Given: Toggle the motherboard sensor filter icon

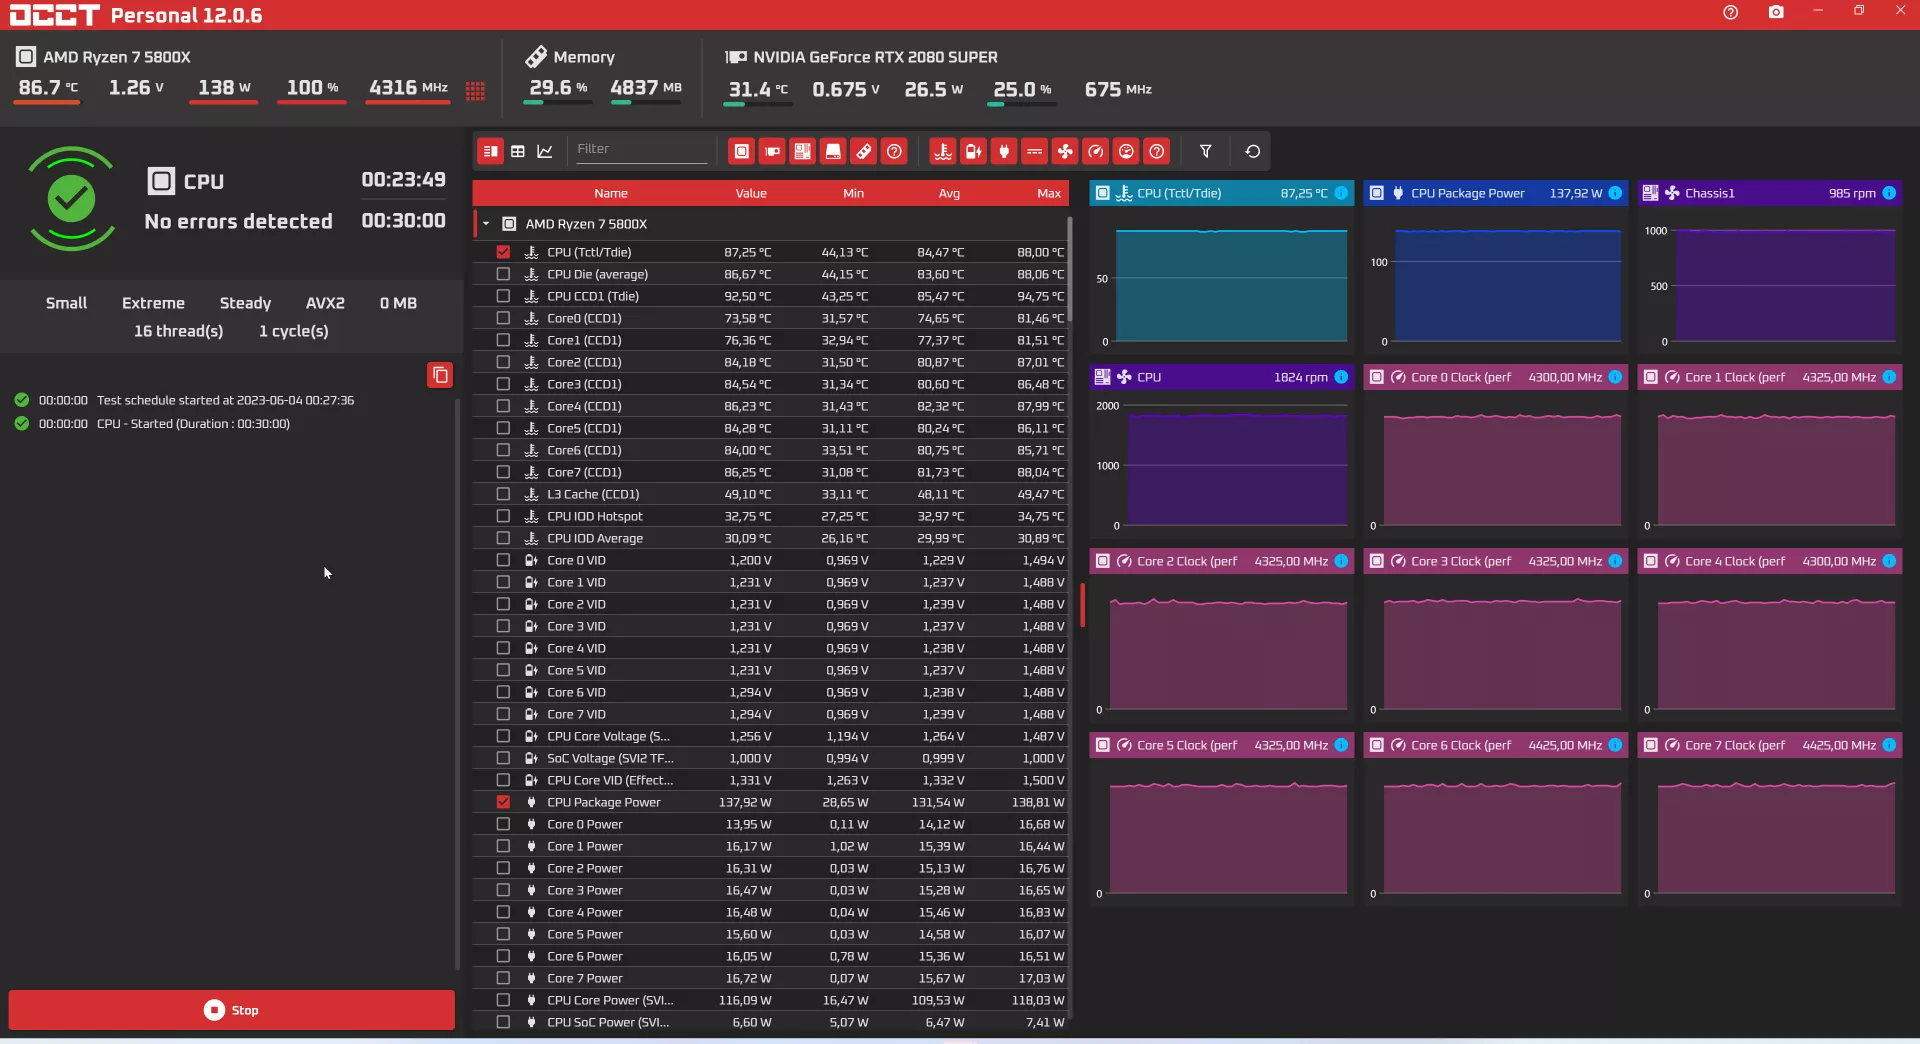Looking at the screenshot, I should click(803, 152).
